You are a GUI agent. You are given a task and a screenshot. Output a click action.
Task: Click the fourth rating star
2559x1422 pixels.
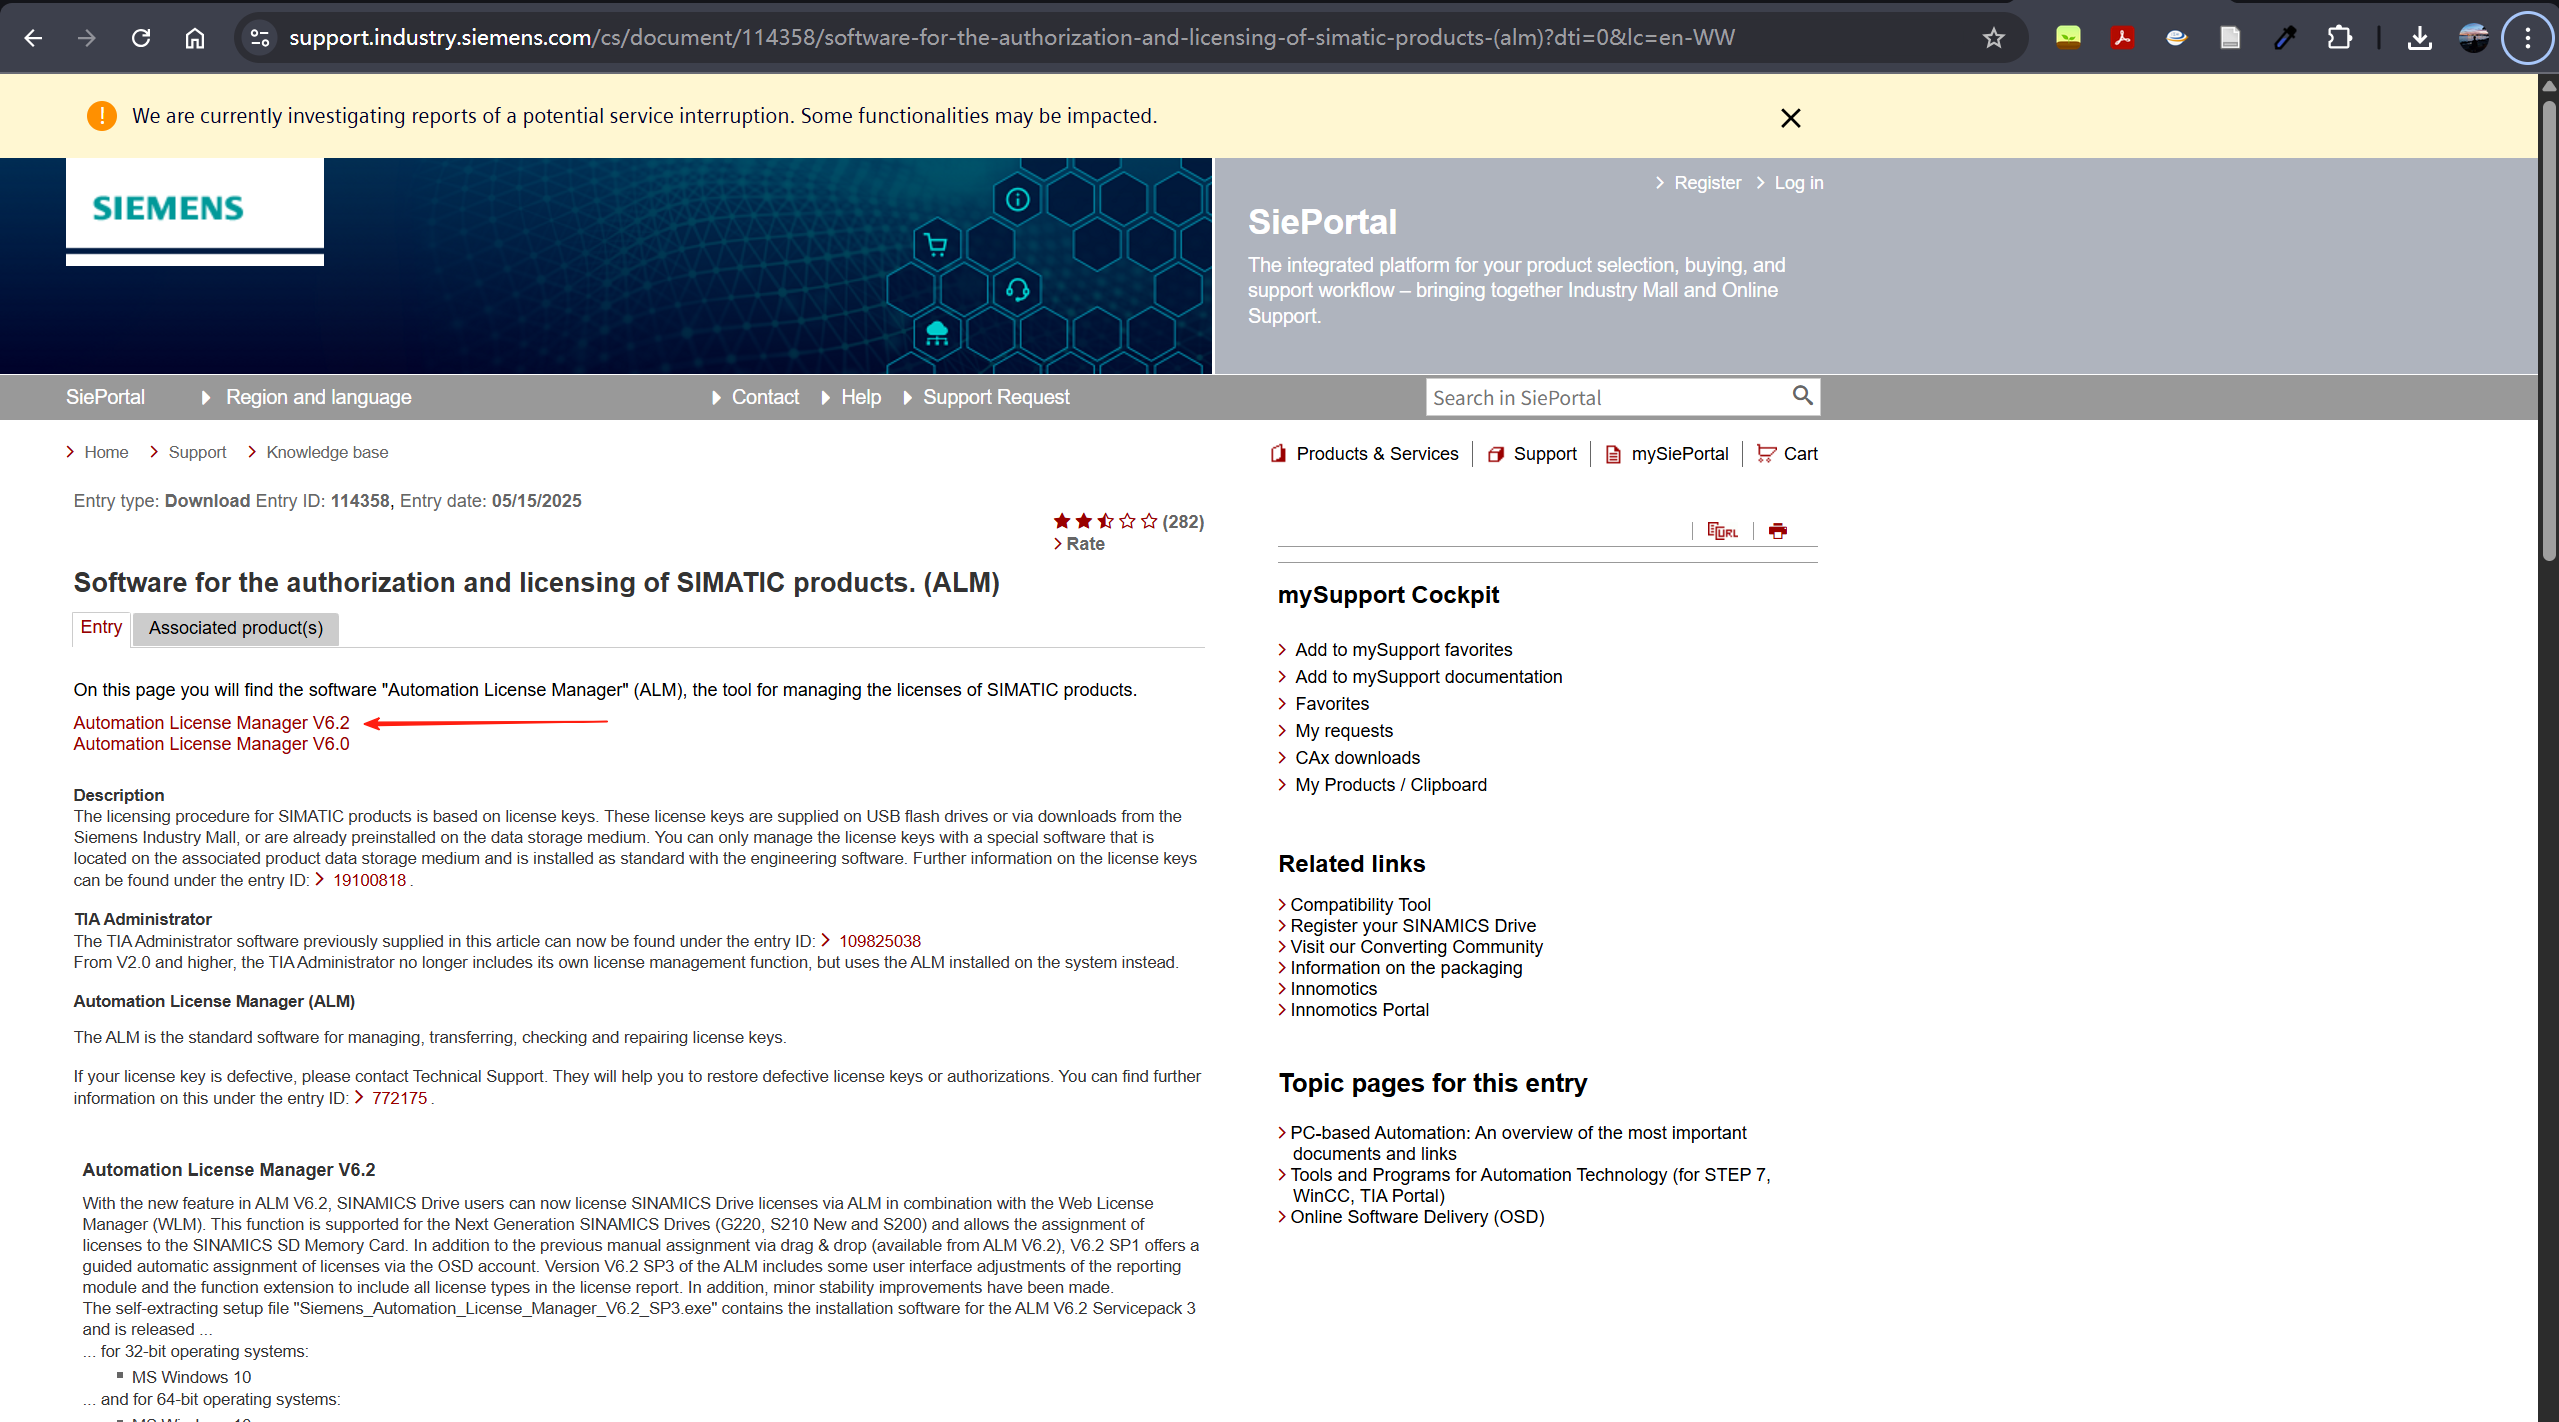[x=1127, y=521]
